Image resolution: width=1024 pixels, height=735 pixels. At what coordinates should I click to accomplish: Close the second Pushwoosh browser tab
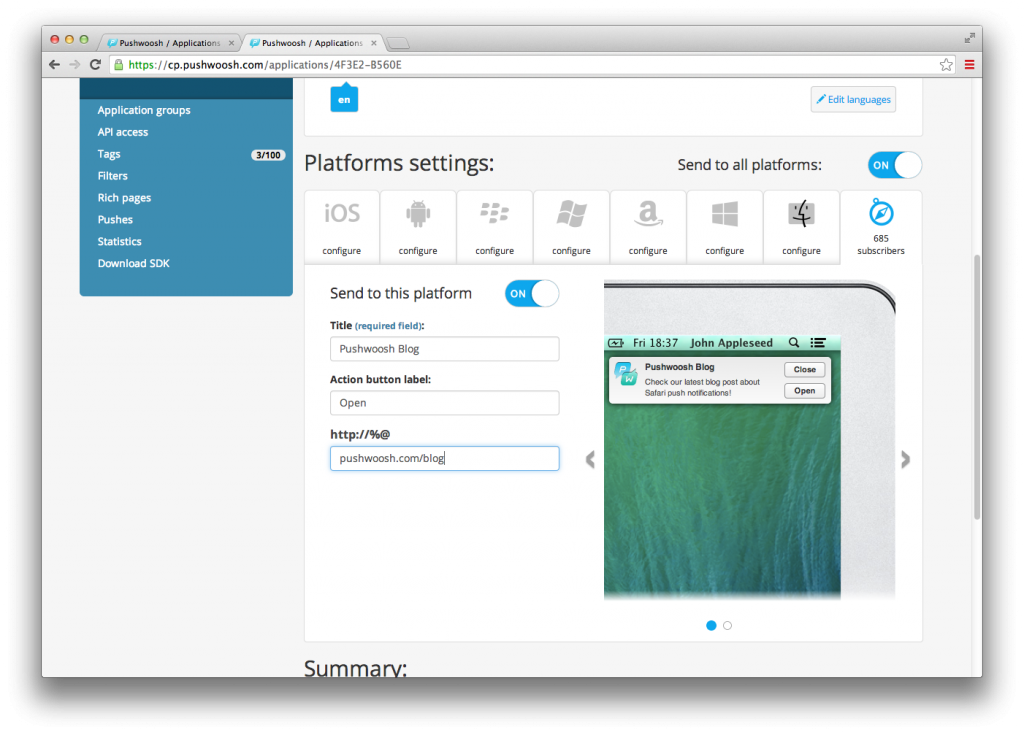click(374, 43)
